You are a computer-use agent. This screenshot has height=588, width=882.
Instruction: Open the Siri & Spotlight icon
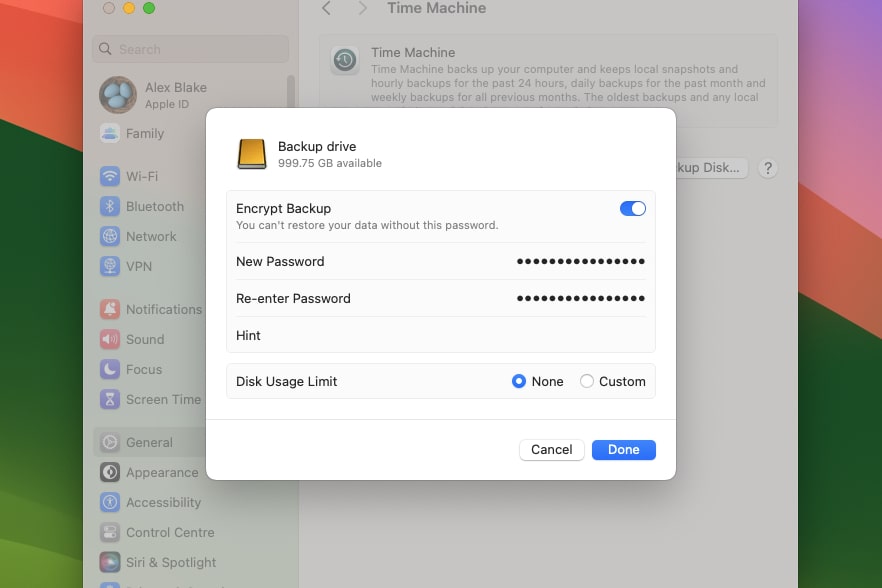(x=110, y=562)
